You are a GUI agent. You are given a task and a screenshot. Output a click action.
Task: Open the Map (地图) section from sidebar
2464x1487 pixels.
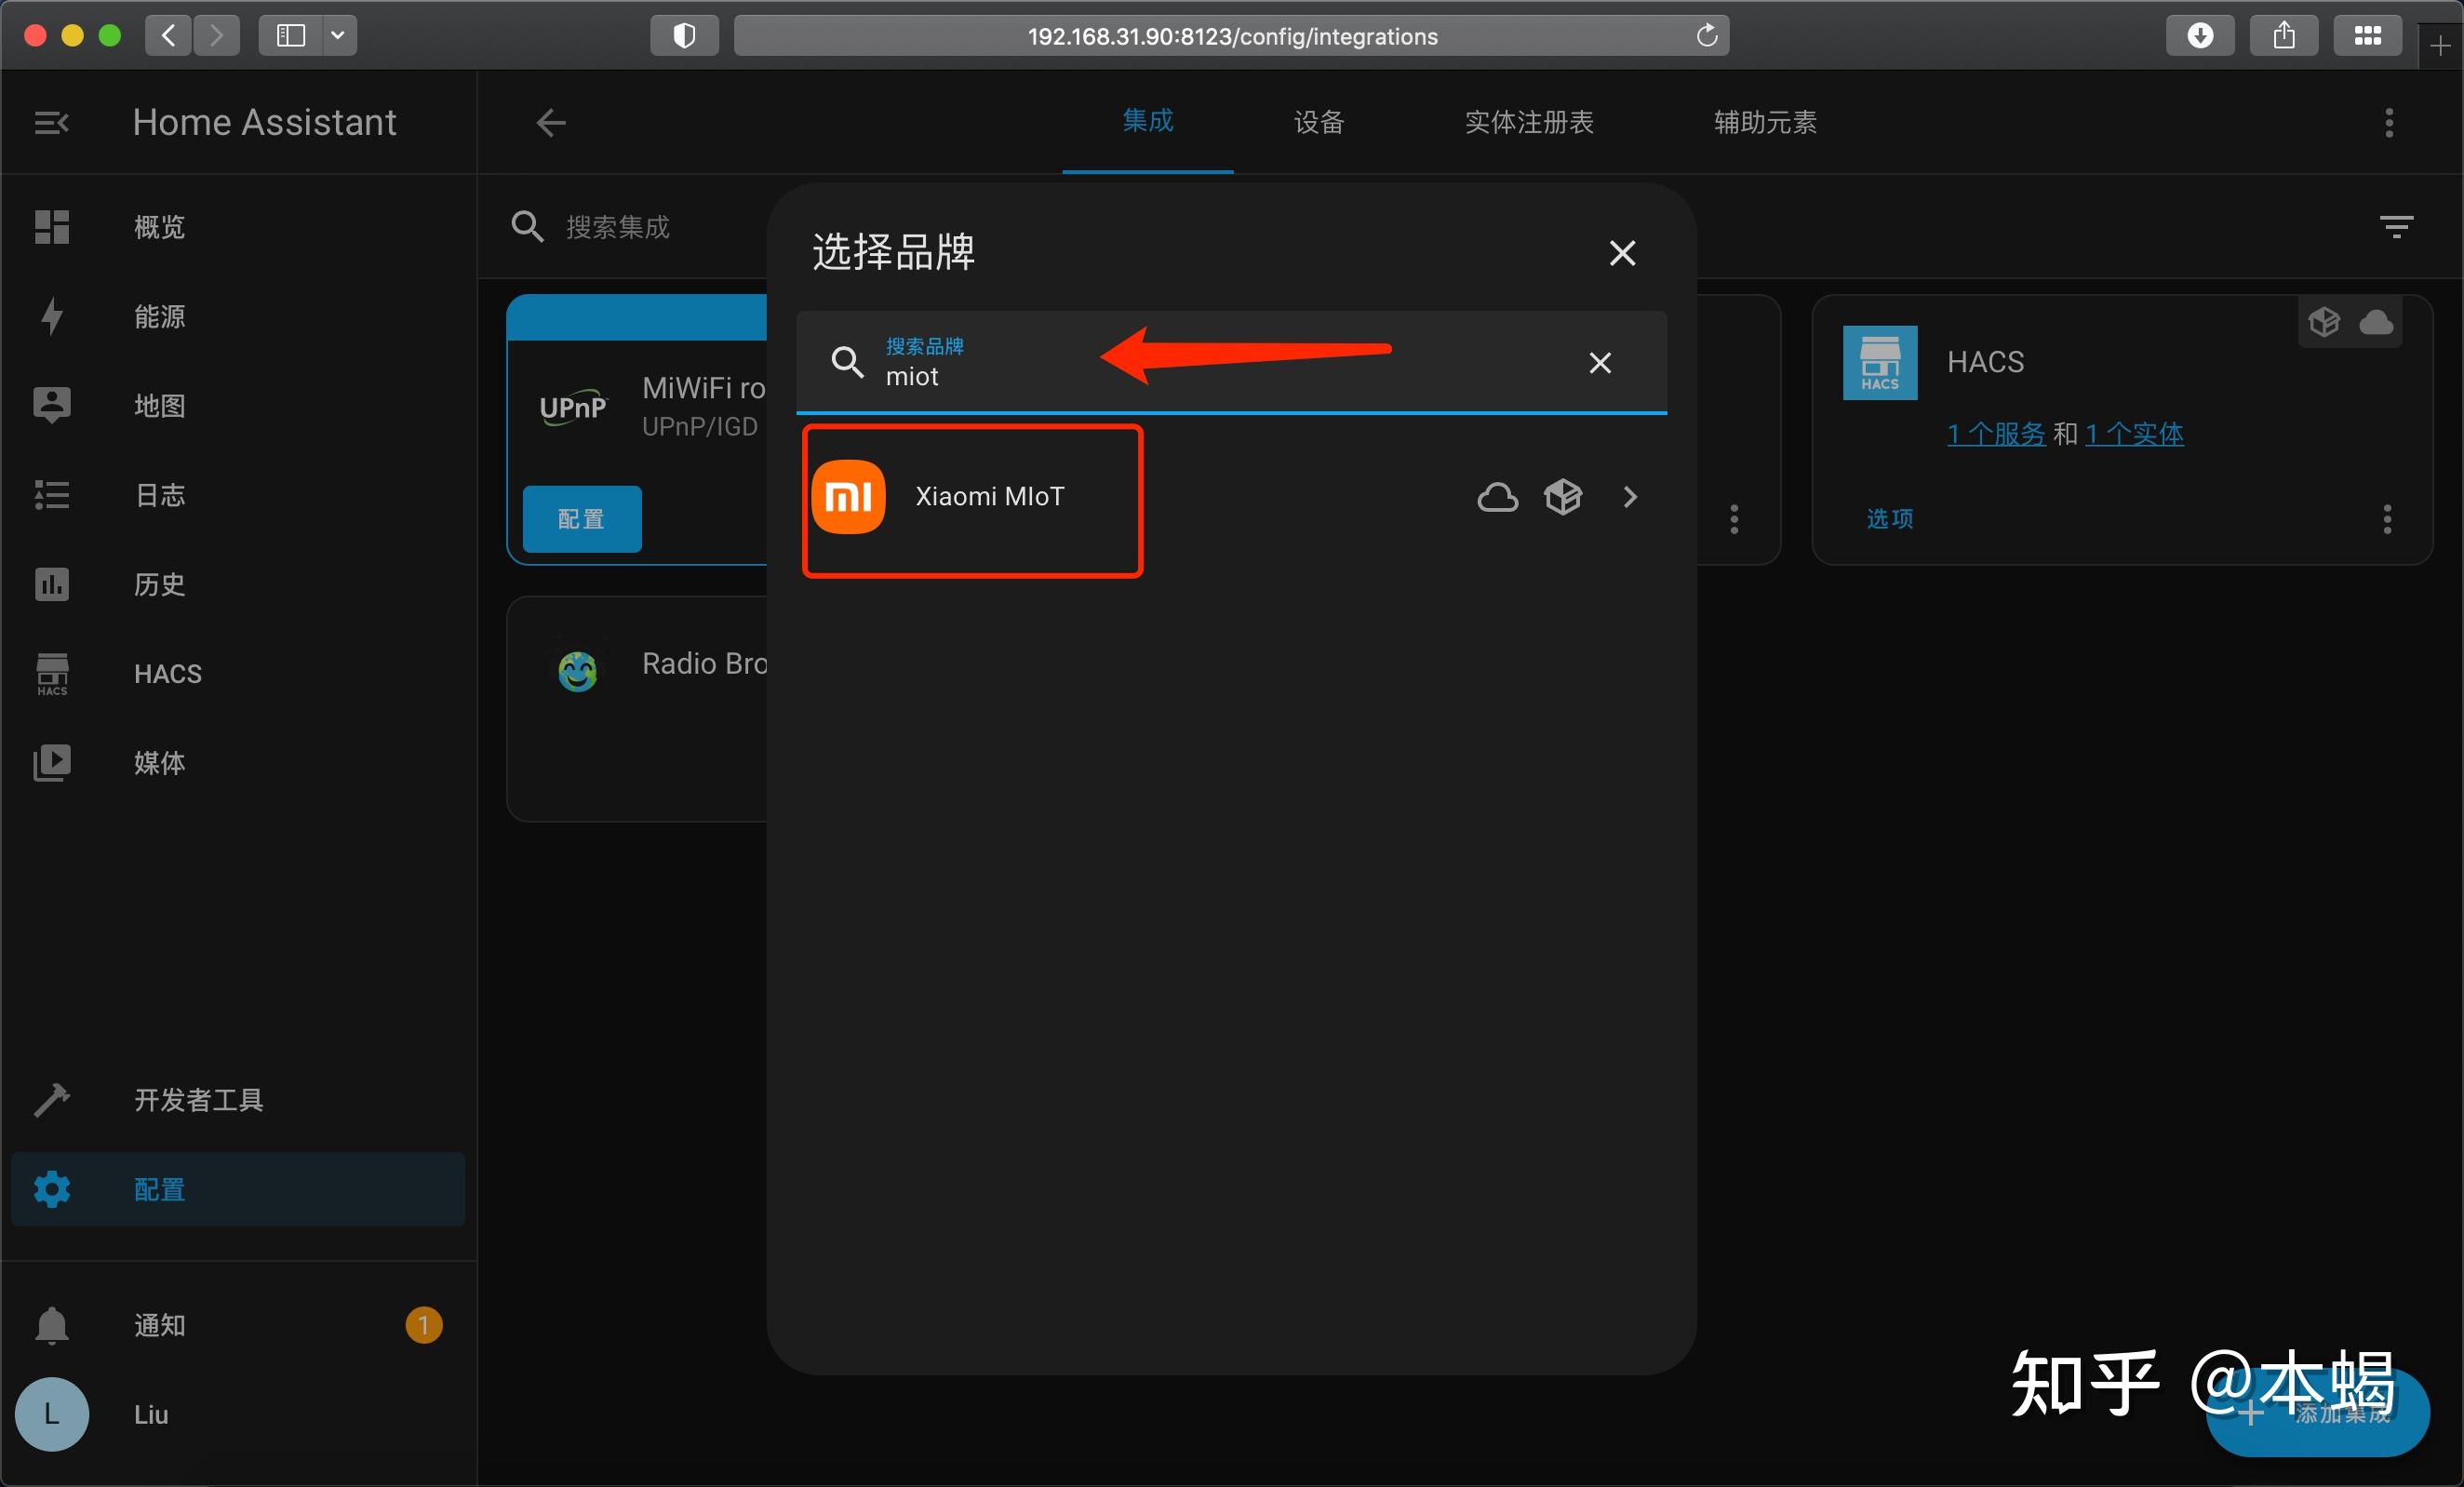tap(158, 405)
